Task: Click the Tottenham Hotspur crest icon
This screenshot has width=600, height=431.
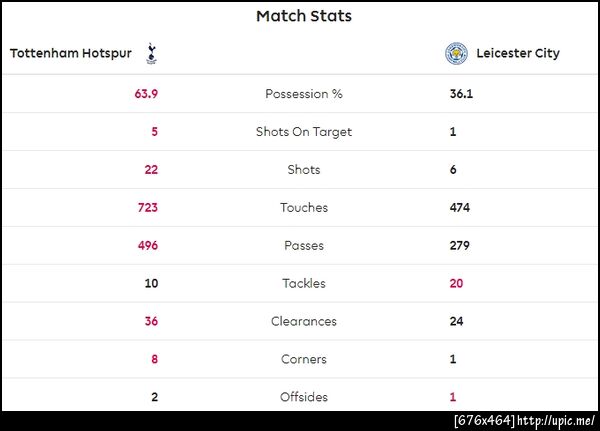Action: pyautogui.click(x=151, y=53)
